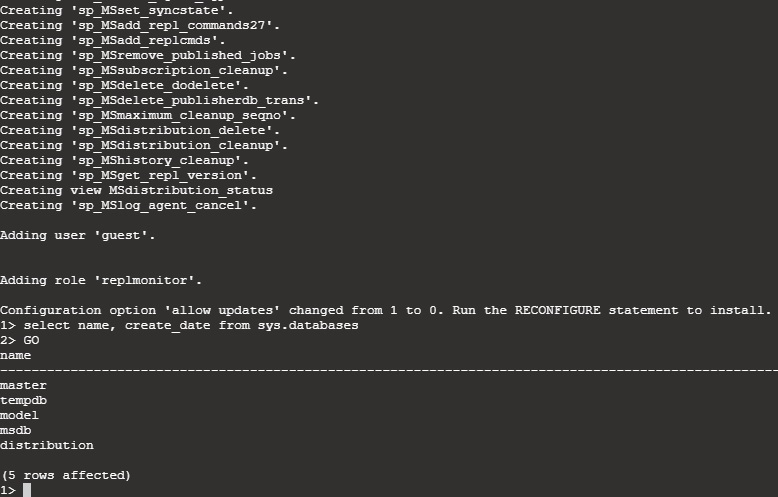Click the 'Creating view MSdistribution_status' line

click(x=136, y=190)
